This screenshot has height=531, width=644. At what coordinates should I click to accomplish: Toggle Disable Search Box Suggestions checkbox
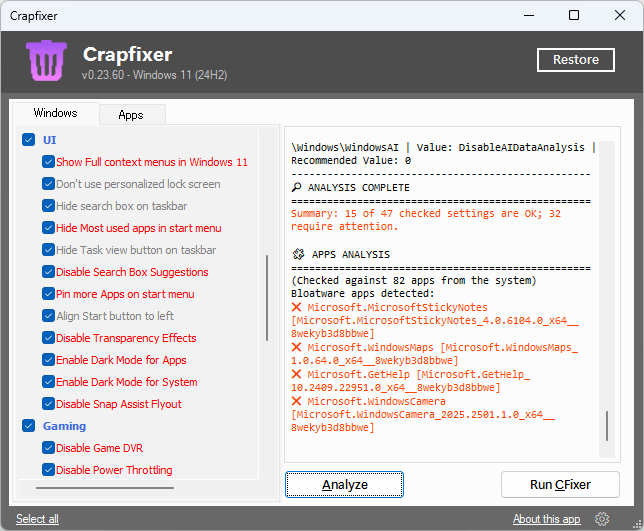pos(48,272)
